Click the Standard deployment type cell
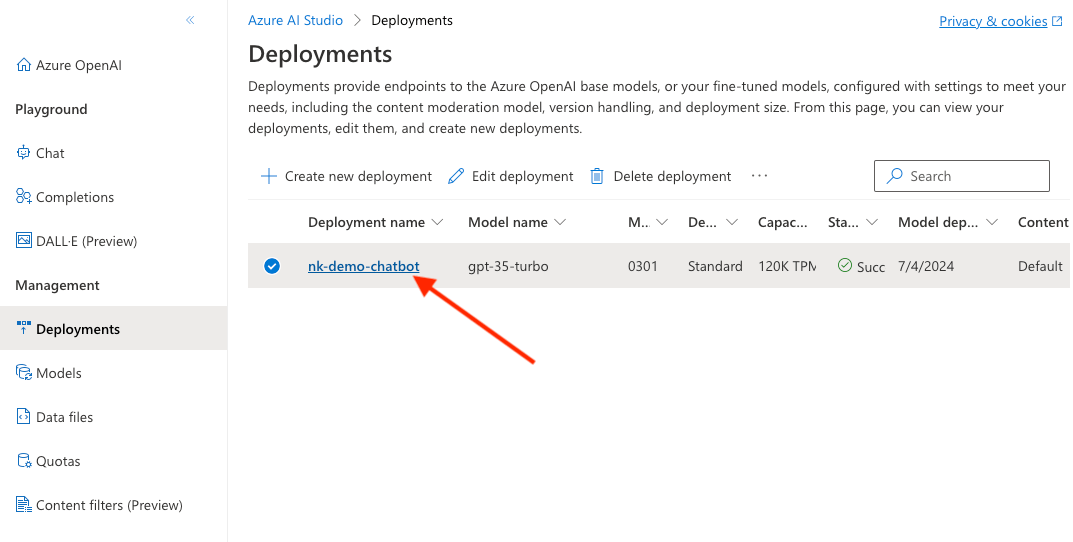This screenshot has width=1073, height=542. [x=715, y=266]
